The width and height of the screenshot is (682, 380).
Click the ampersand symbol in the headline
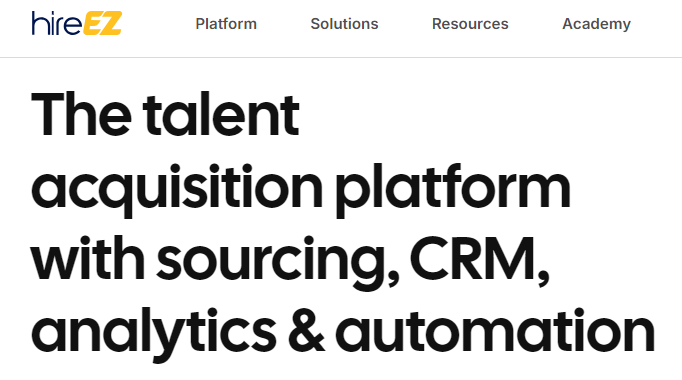click(x=306, y=333)
